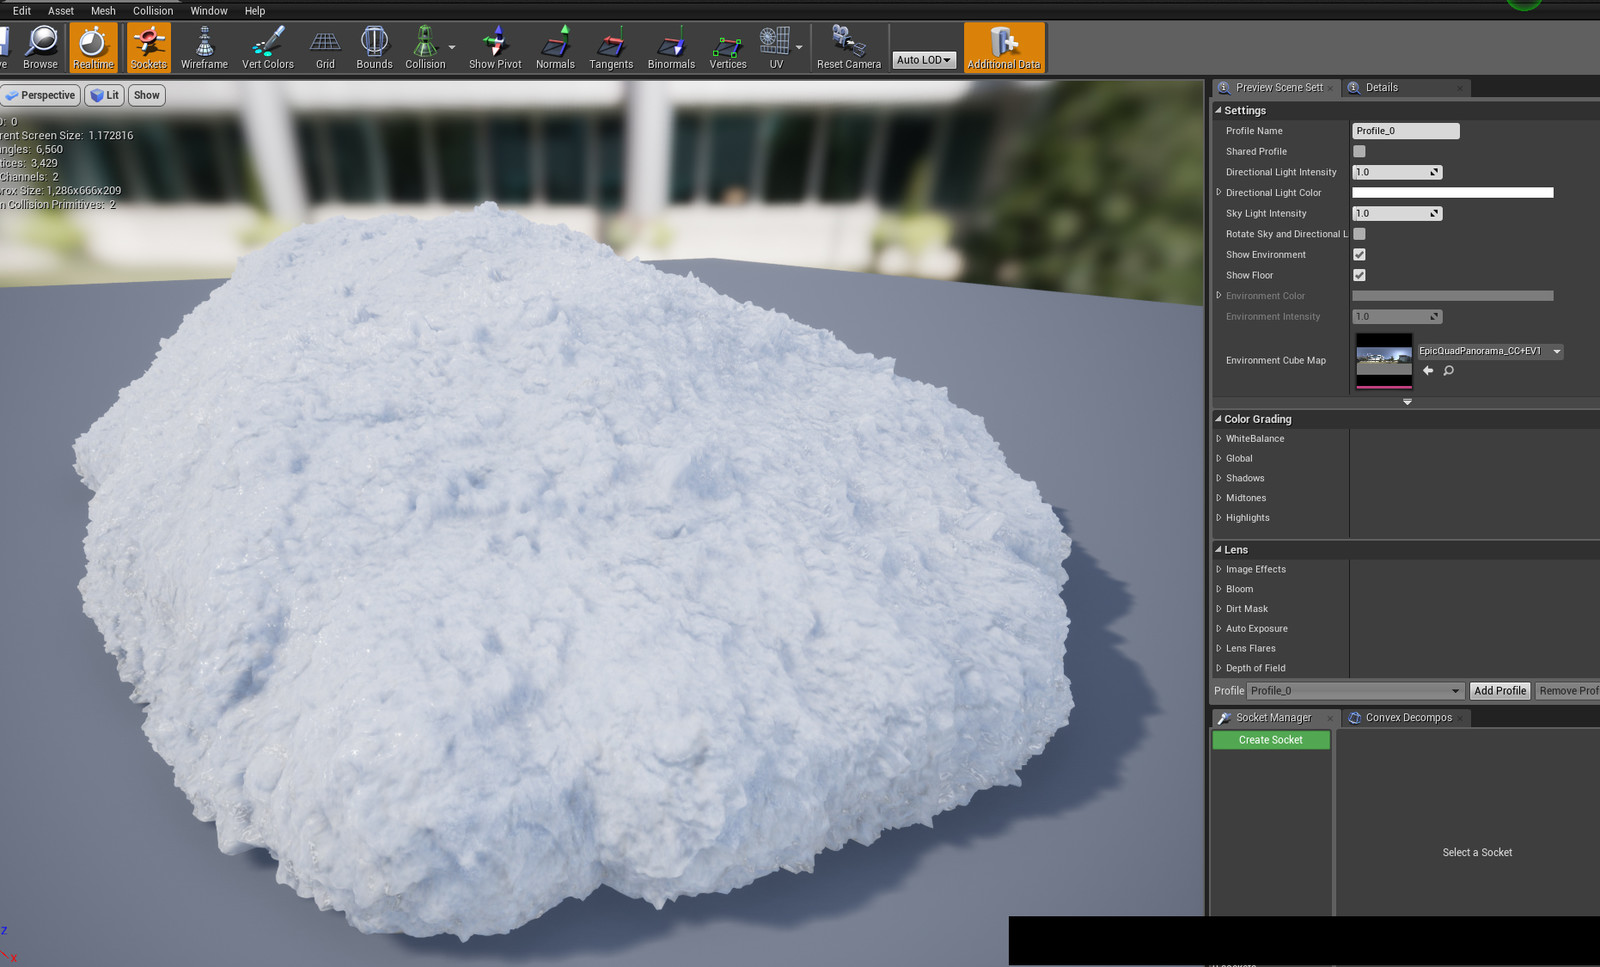Screen dimensions: 1600x967
Task: Open the Asset menu
Action: (x=61, y=11)
